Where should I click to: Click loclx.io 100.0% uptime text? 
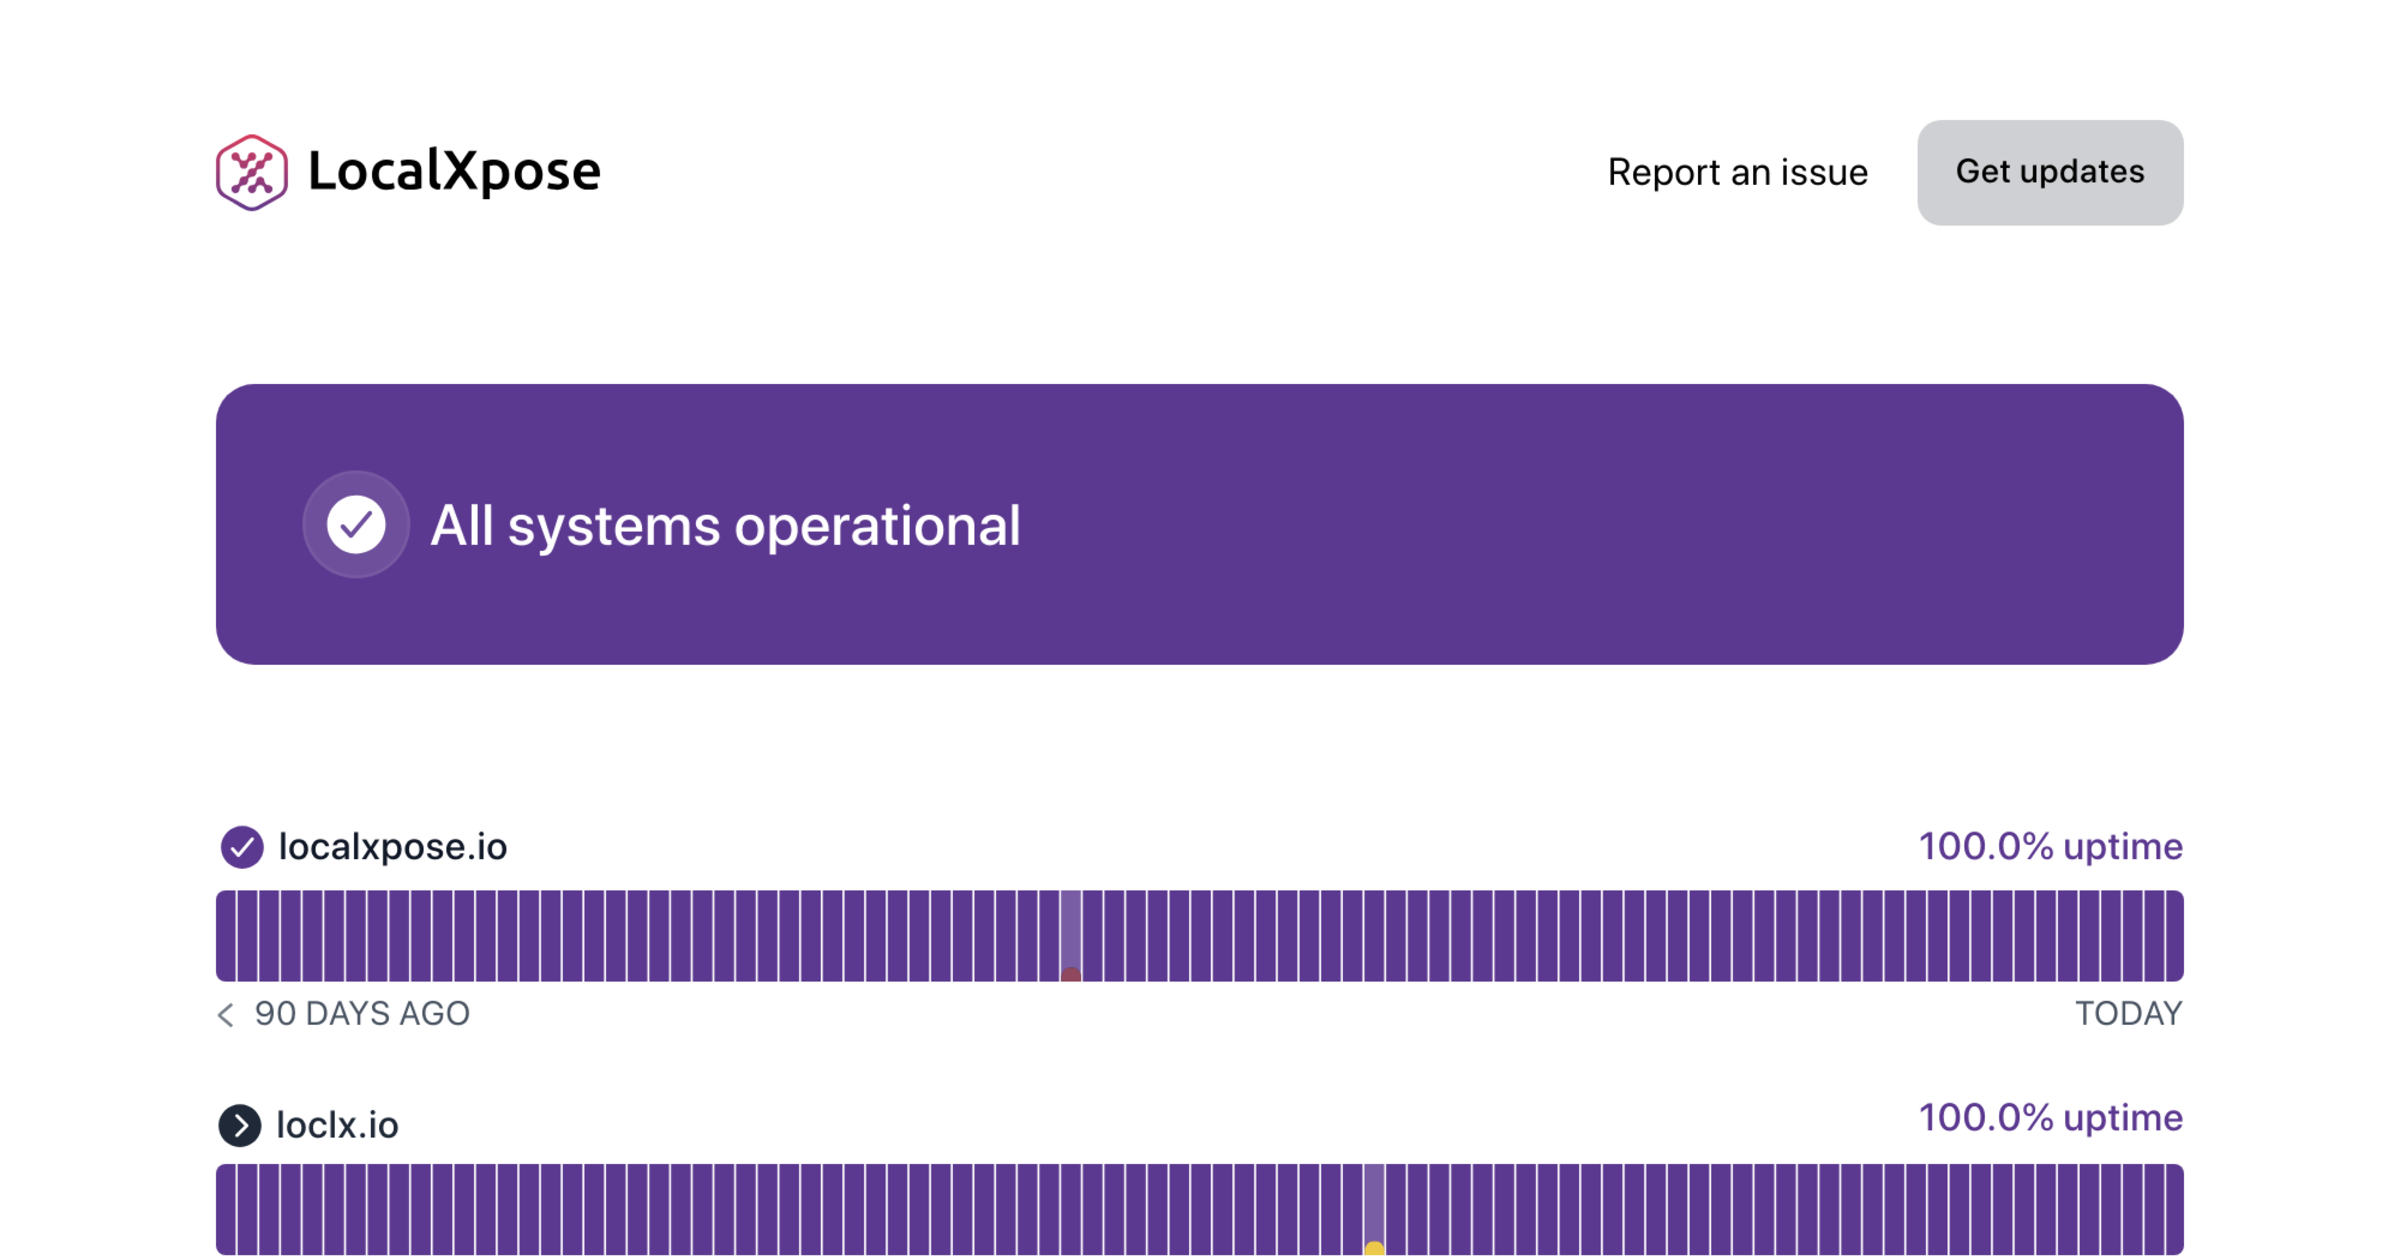point(2050,1118)
